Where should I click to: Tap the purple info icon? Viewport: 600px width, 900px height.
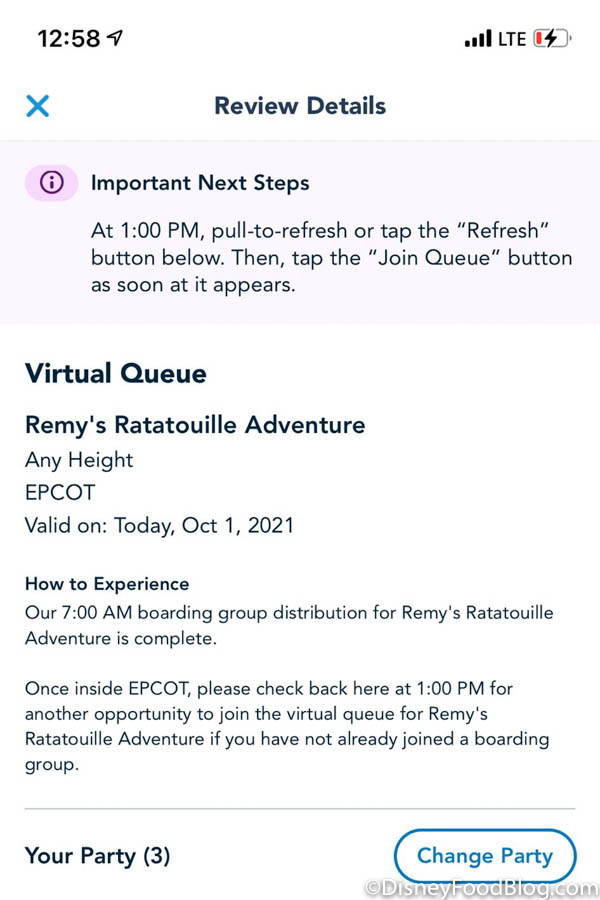[51, 183]
